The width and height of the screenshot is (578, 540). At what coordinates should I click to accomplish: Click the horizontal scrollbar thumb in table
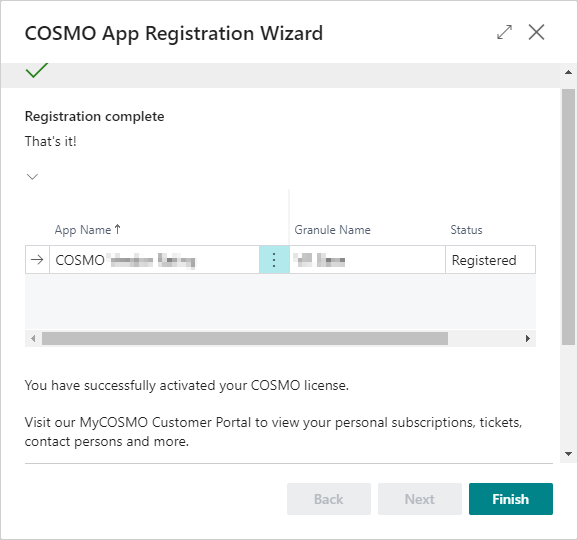coord(245,338)
